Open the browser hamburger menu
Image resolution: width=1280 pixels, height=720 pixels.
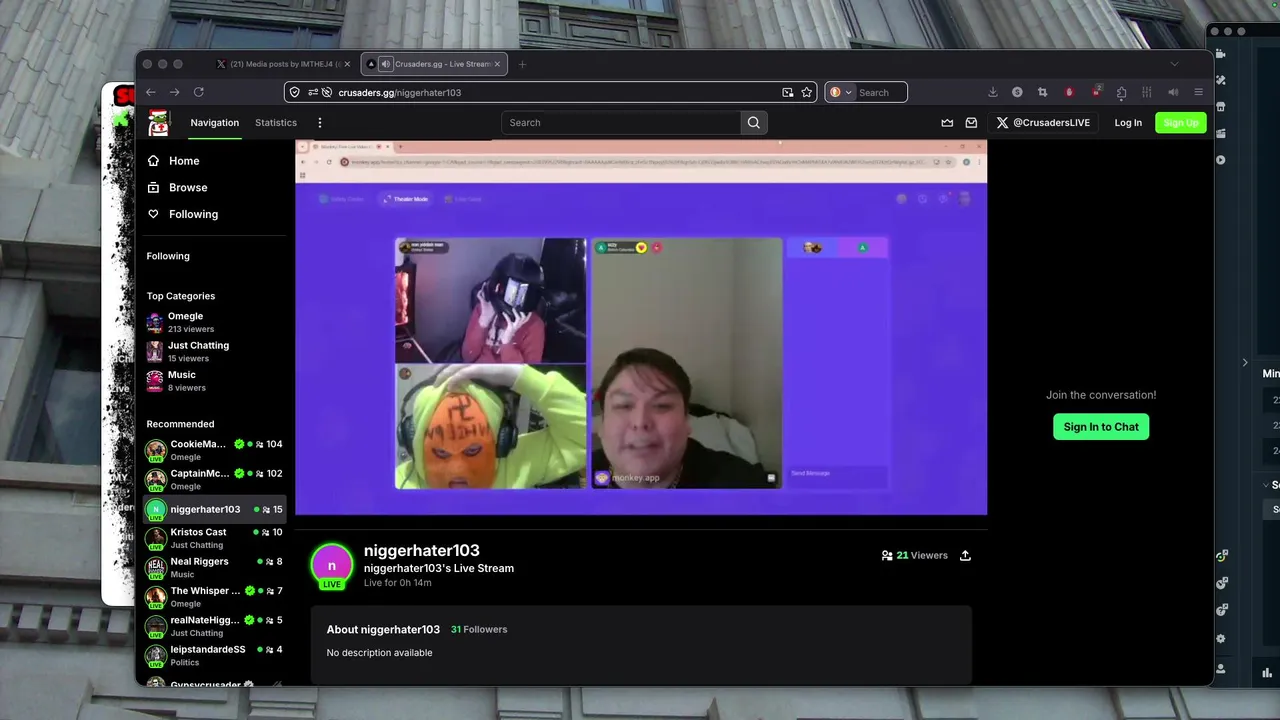pos(1198,92)
